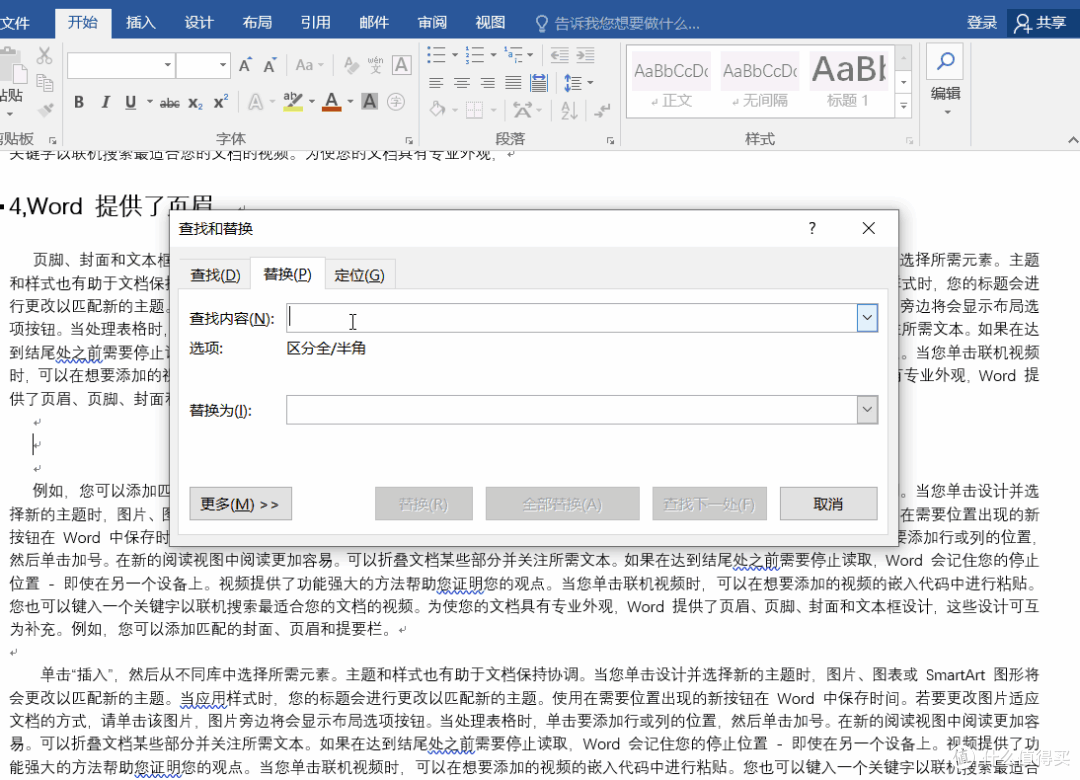Image resolution: width=1080 pixels, height=780 pixels.
Task: Center align the paragraph
Action: coord(462,82)
